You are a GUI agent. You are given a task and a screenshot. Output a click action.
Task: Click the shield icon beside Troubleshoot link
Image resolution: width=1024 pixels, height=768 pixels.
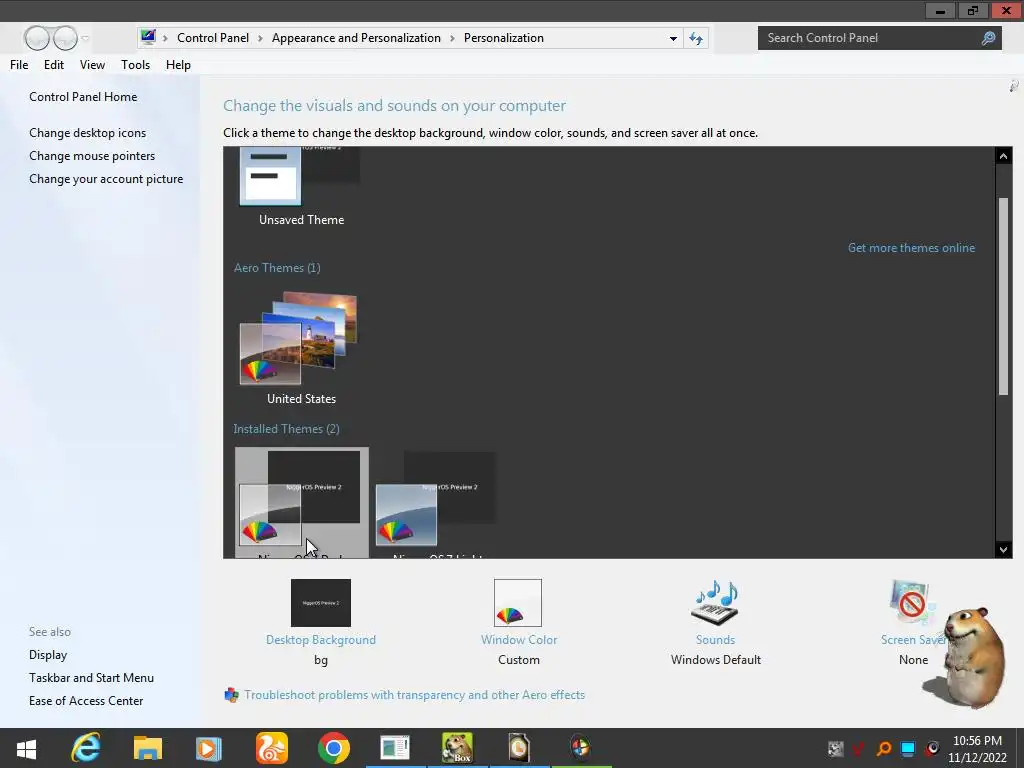(x=231, y=695)
